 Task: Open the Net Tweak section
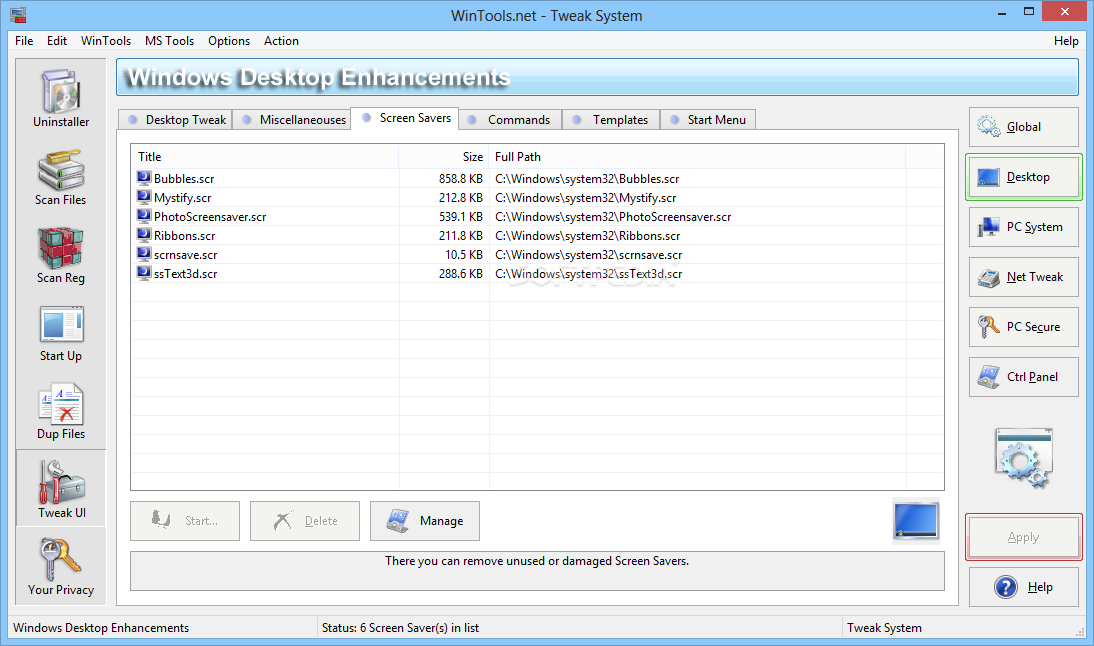pos(1024,277)
